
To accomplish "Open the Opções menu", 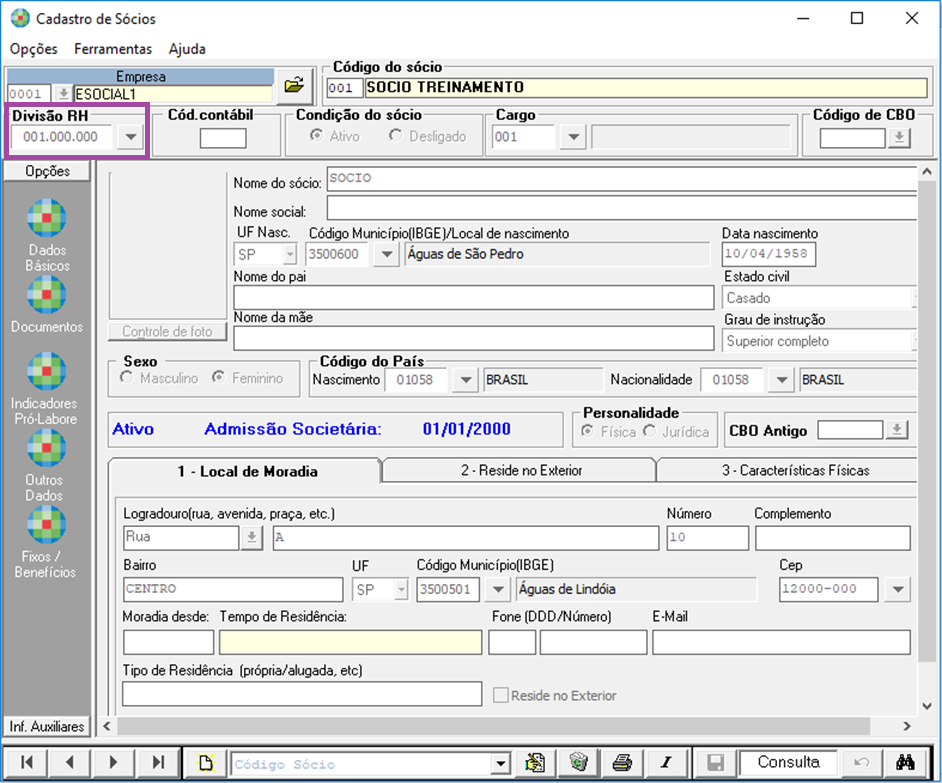I will (x=34, y=49).
